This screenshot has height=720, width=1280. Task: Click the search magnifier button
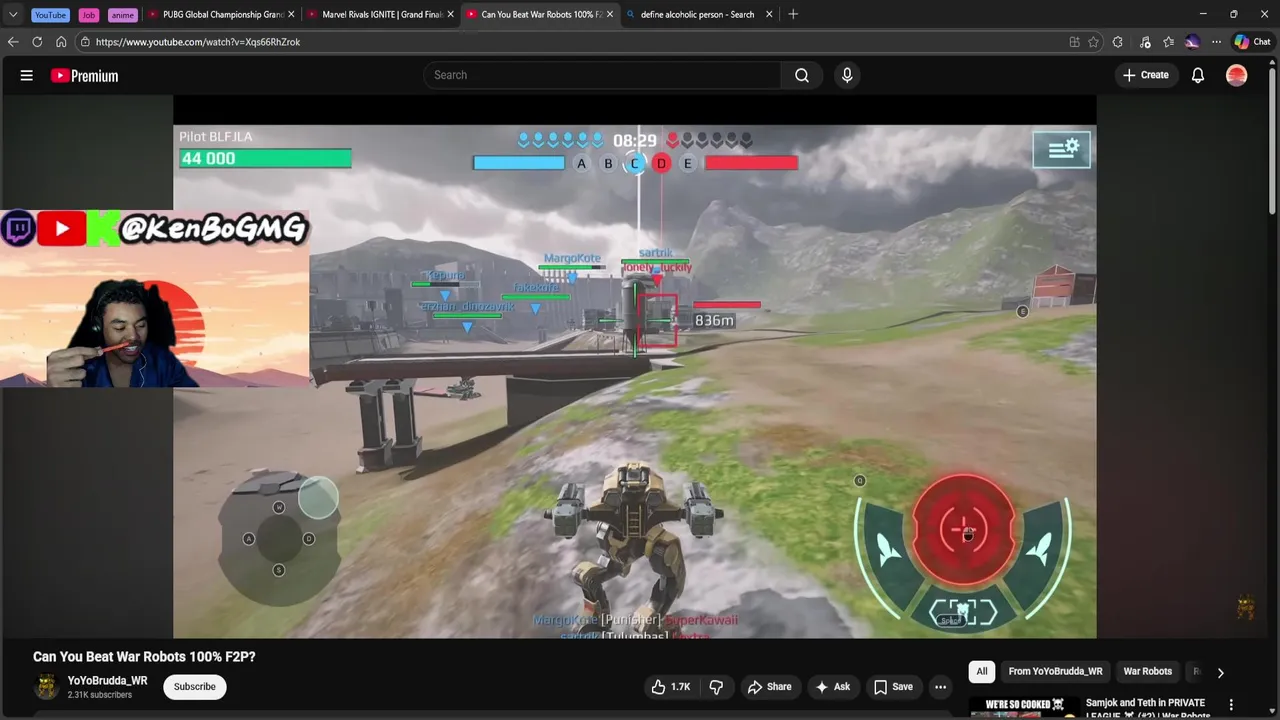coord(802,75)
